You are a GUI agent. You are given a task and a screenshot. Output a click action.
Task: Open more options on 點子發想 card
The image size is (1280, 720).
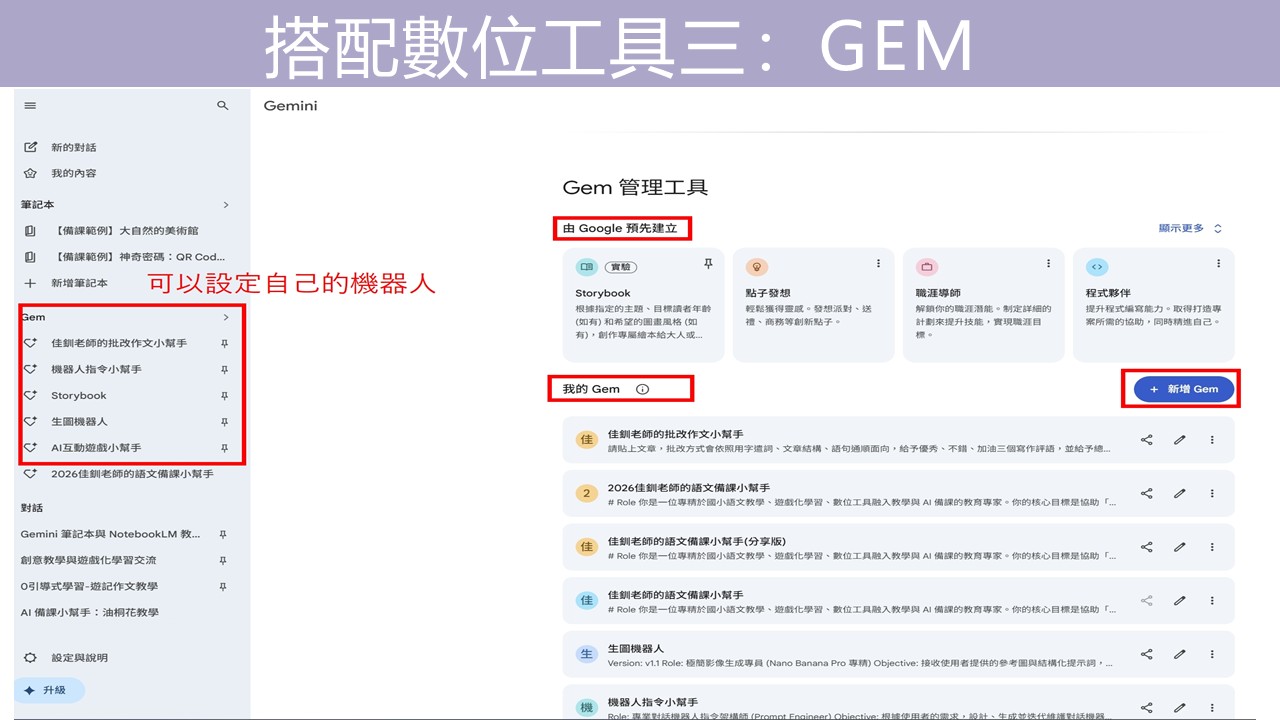[x=879, y=264]
